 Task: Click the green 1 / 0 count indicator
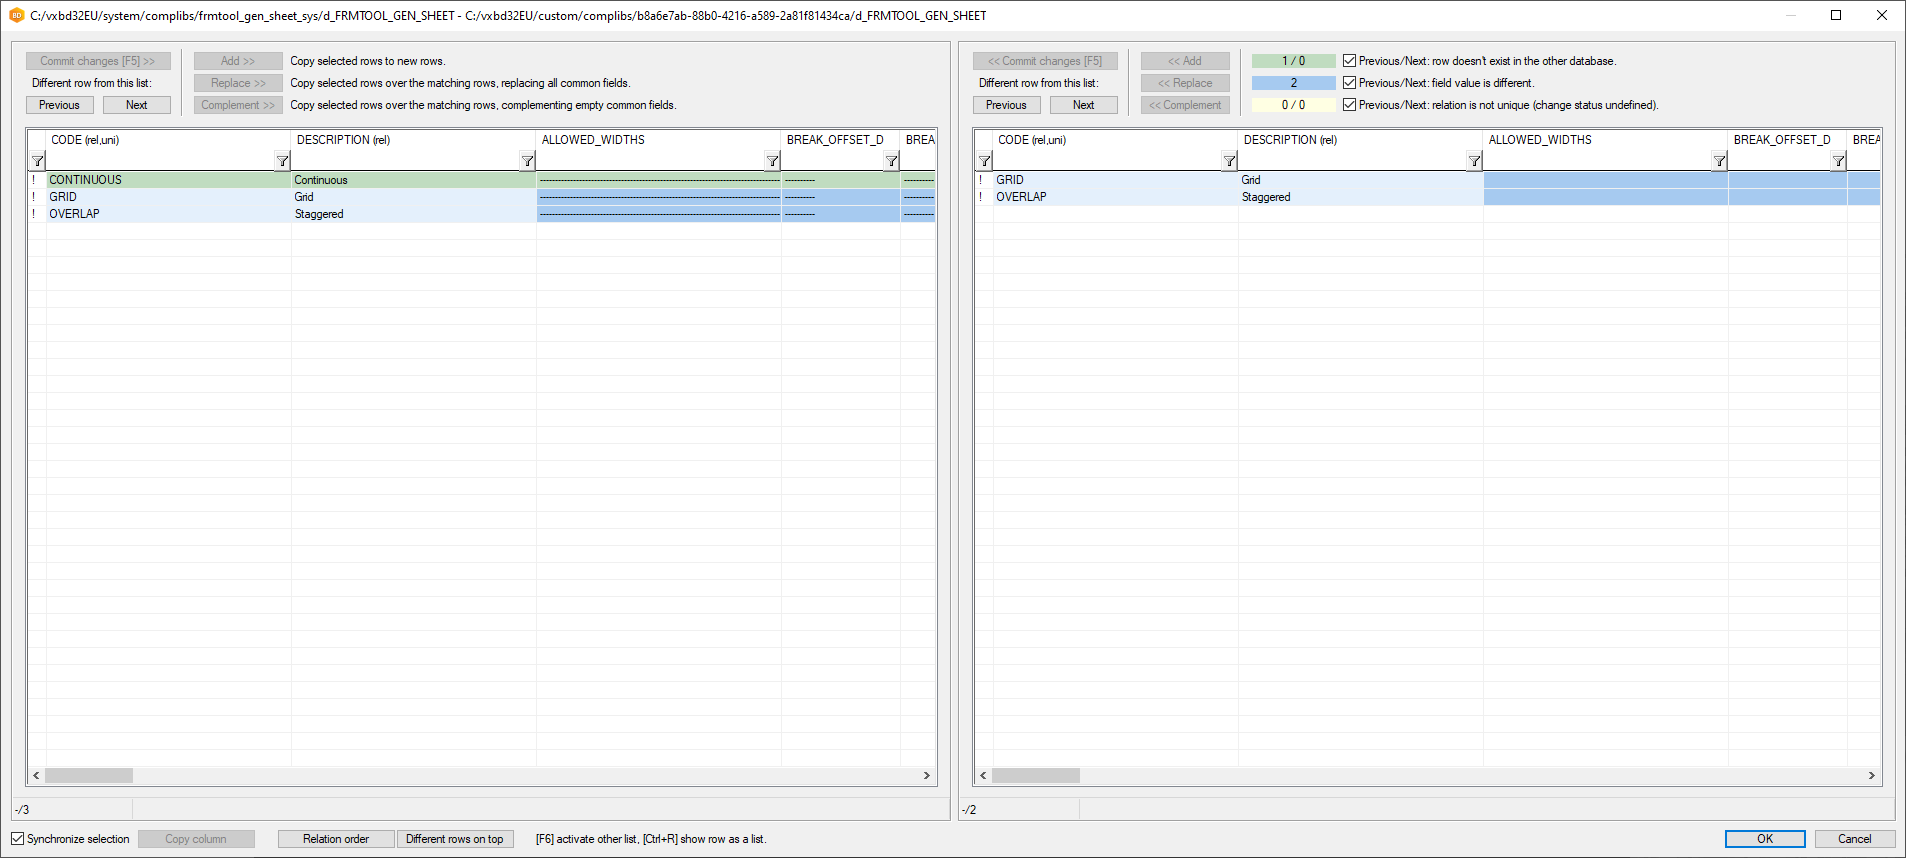[x=1293, y=61]
